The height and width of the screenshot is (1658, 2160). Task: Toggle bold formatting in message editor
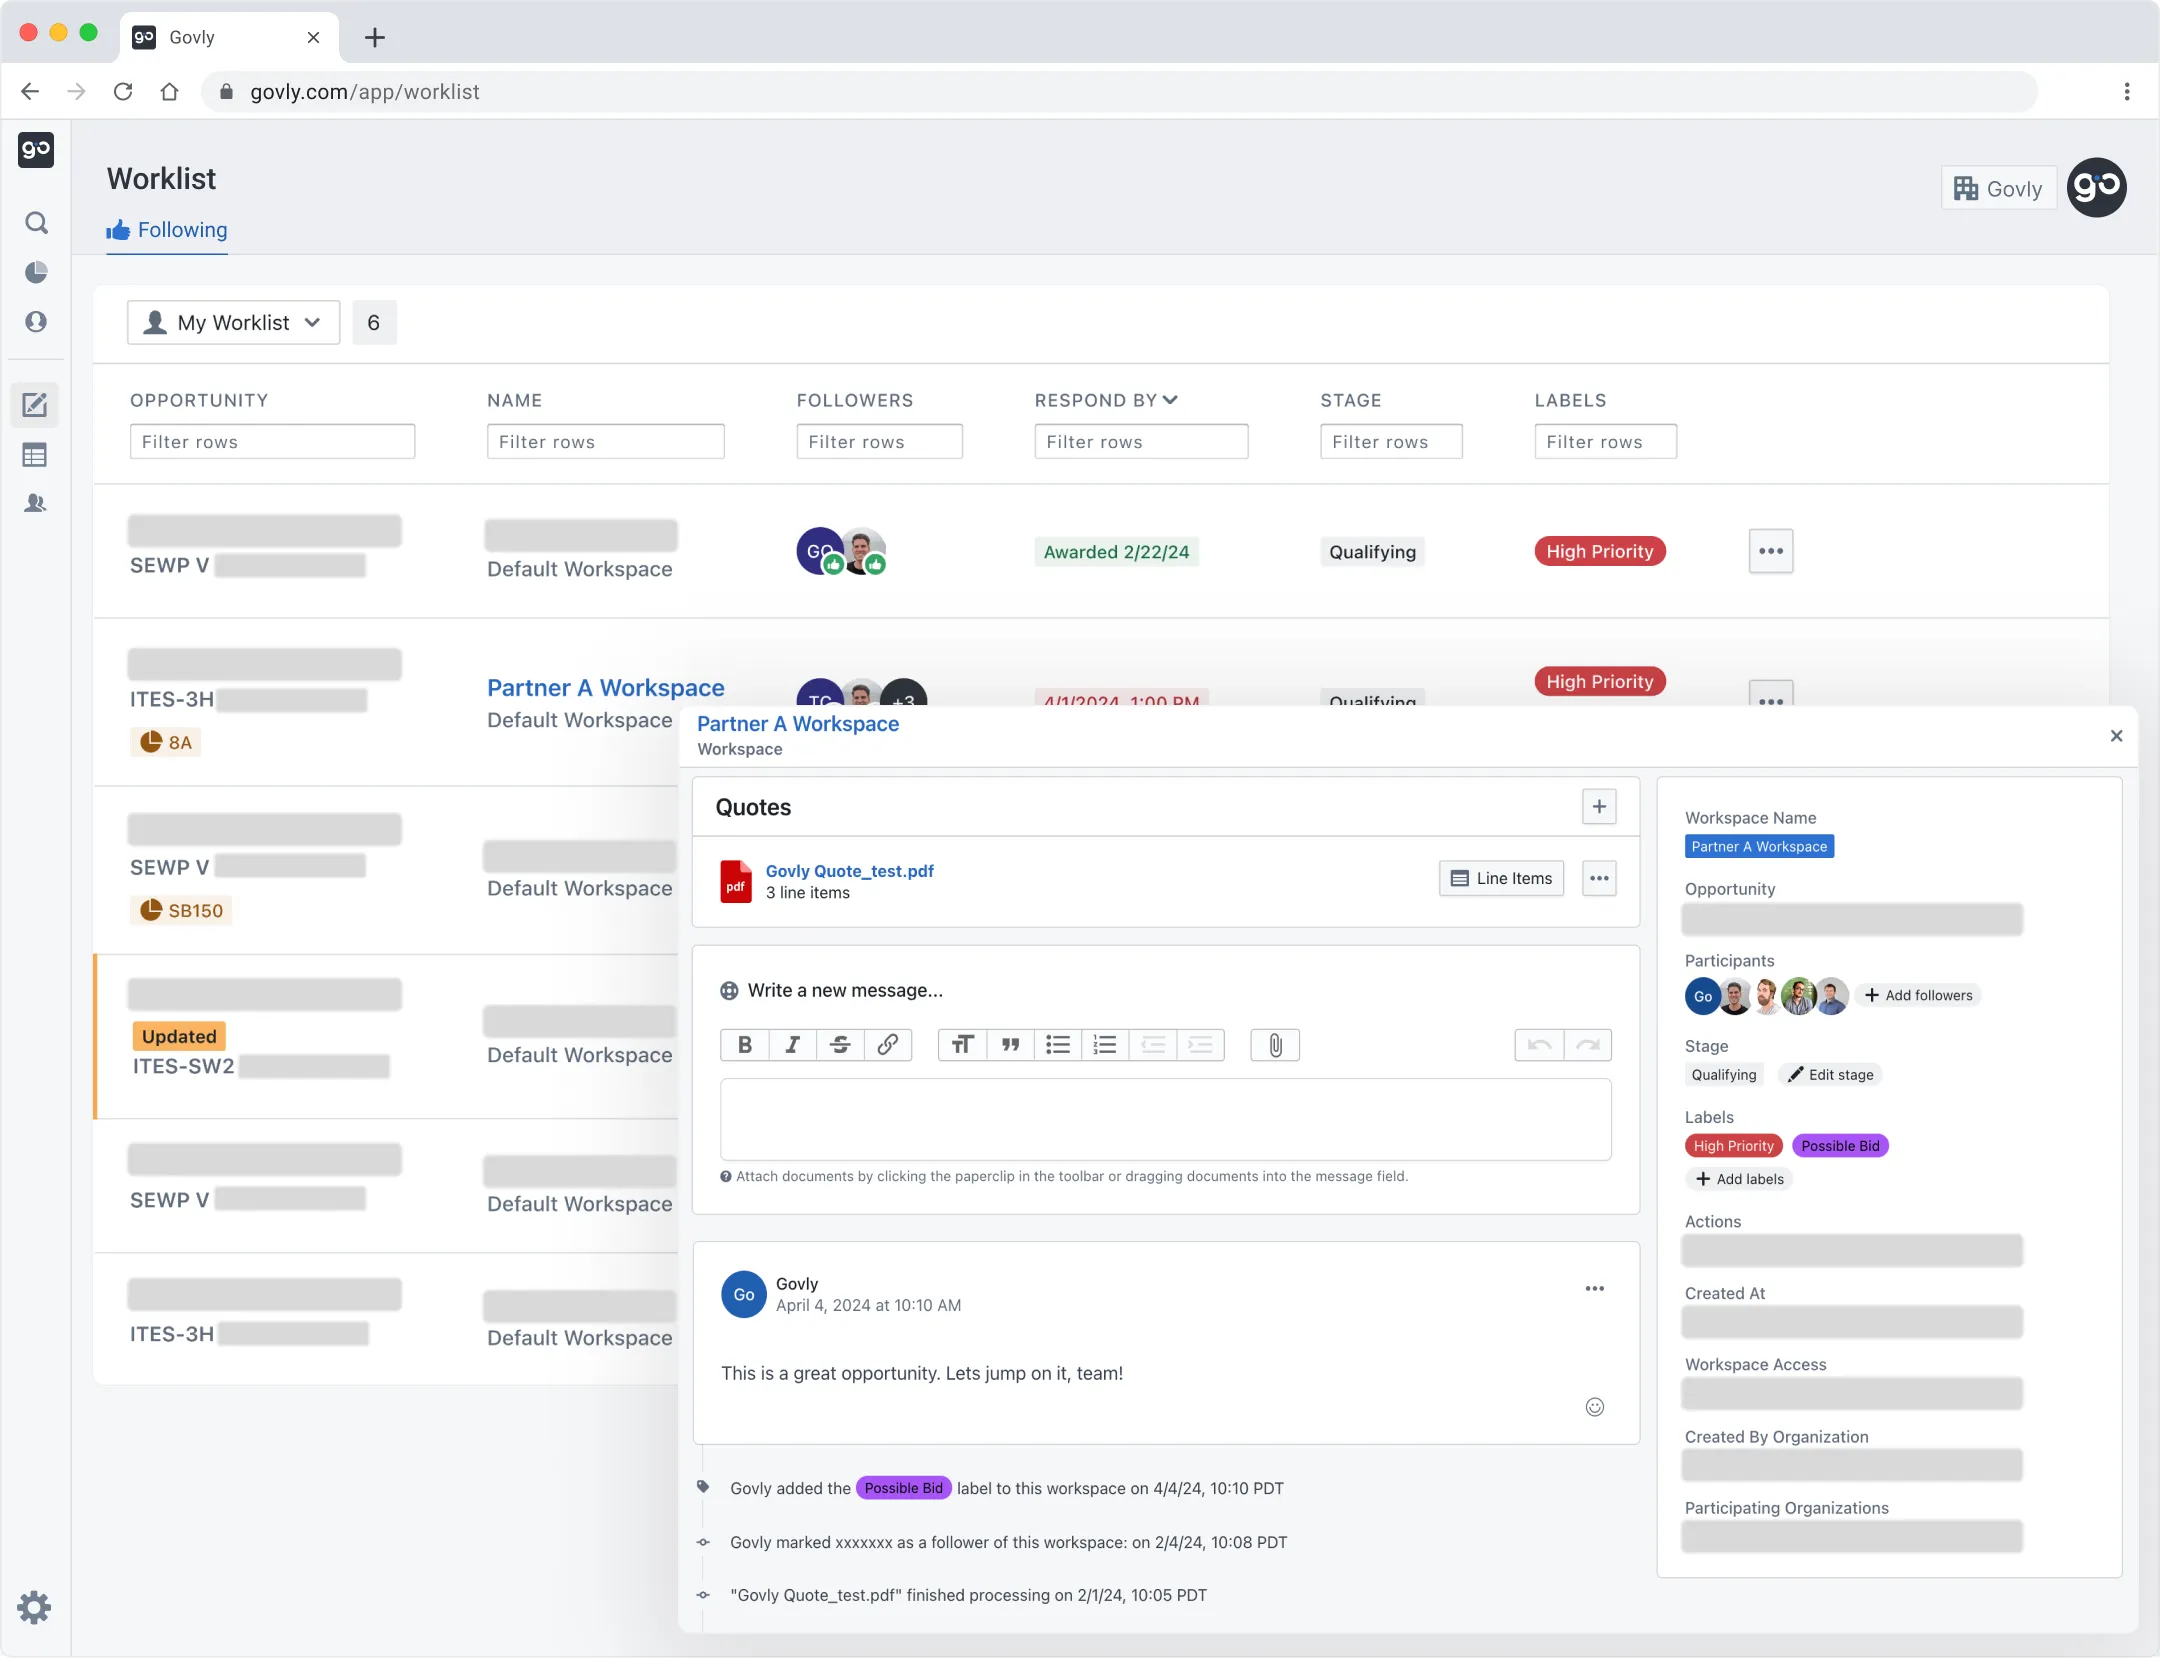(x=745, y=1045)
